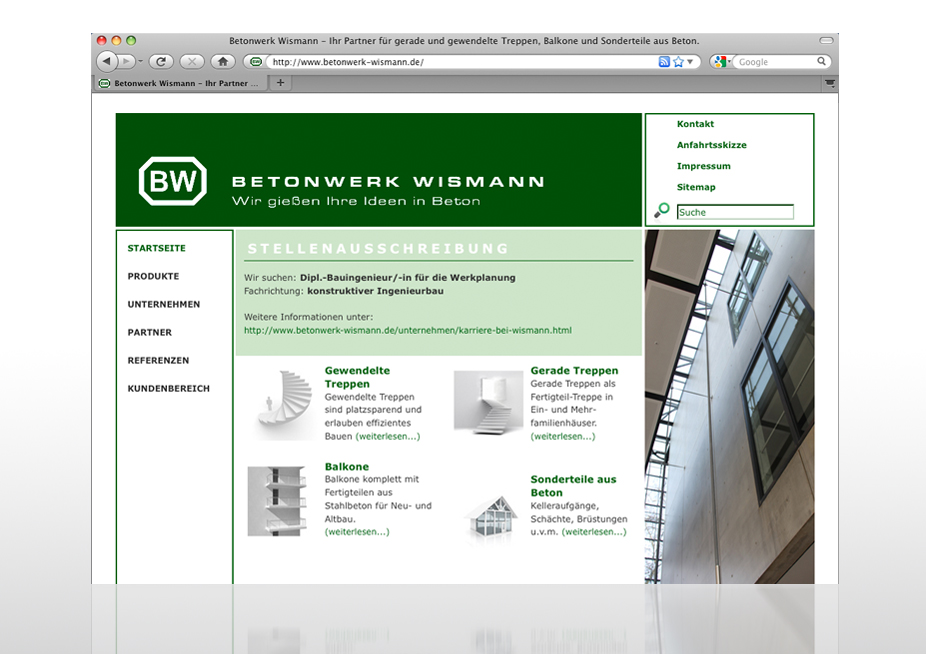Select the Referenzen navigation menu item

coord(158,360)
